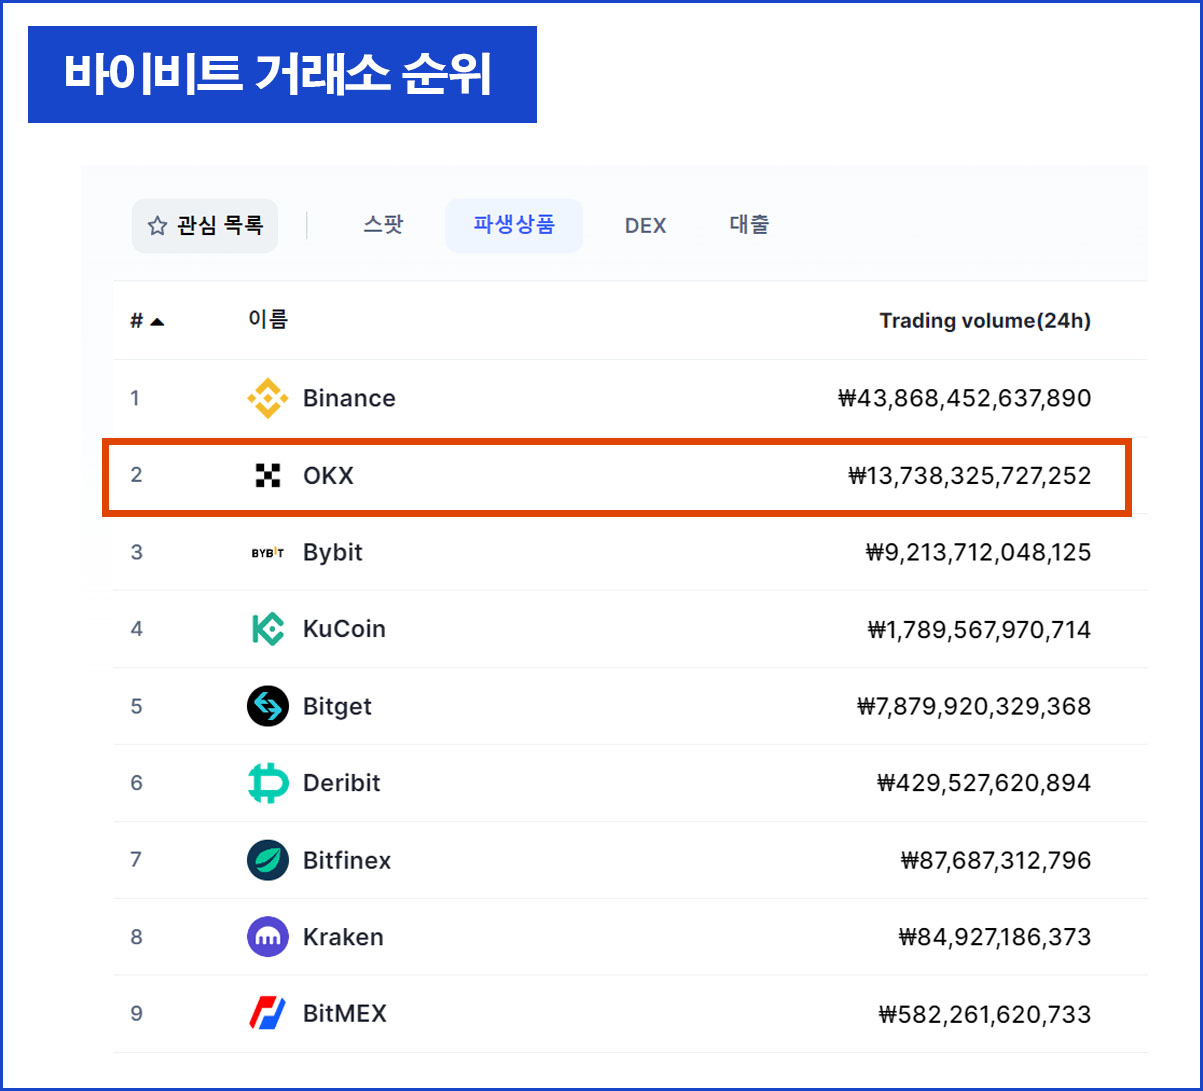Viewport: 1203px width, 1091px height.
Task: Switch to the 스팟 tab
Action: tap(383, 225)
